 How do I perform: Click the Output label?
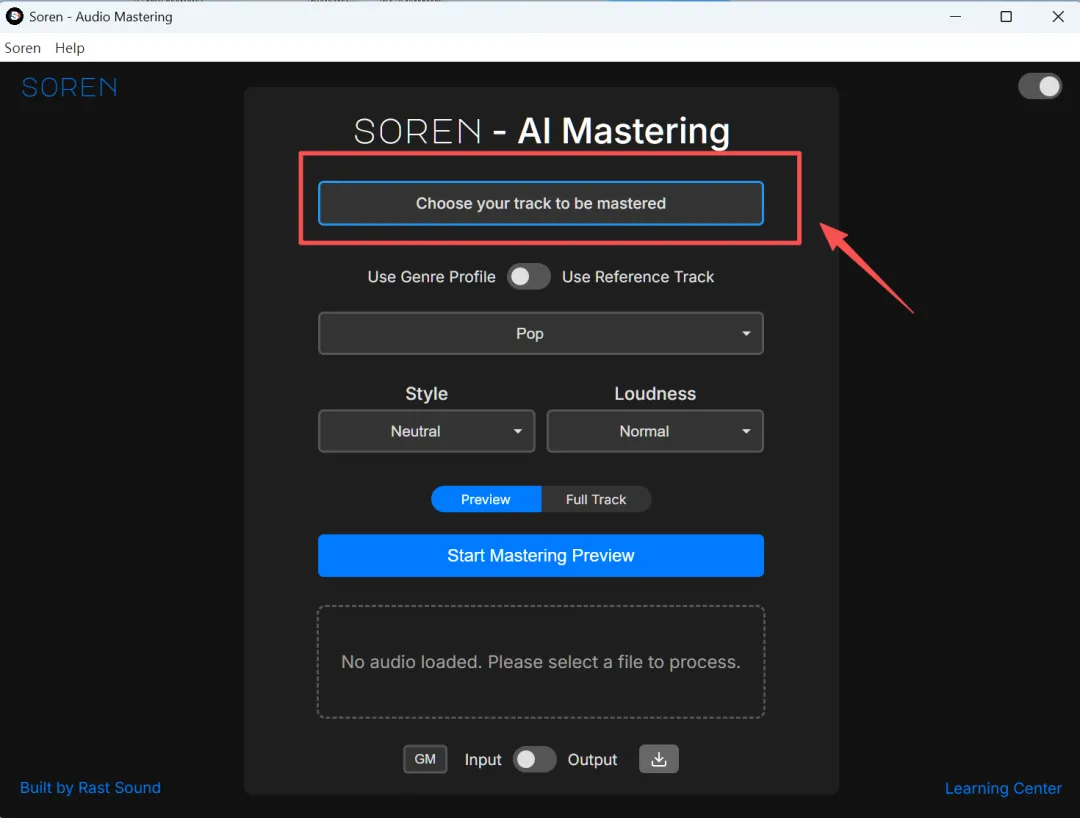coord(592,759)
